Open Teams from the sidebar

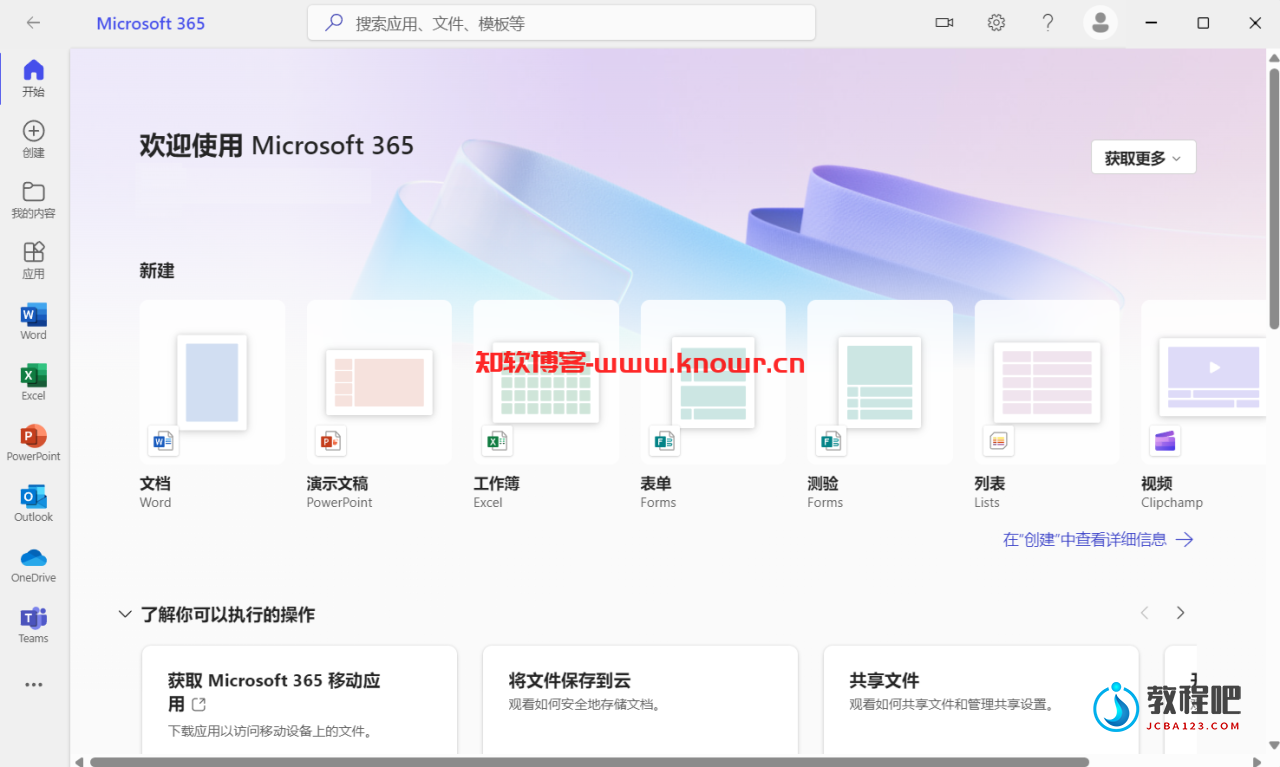(33, 624)
